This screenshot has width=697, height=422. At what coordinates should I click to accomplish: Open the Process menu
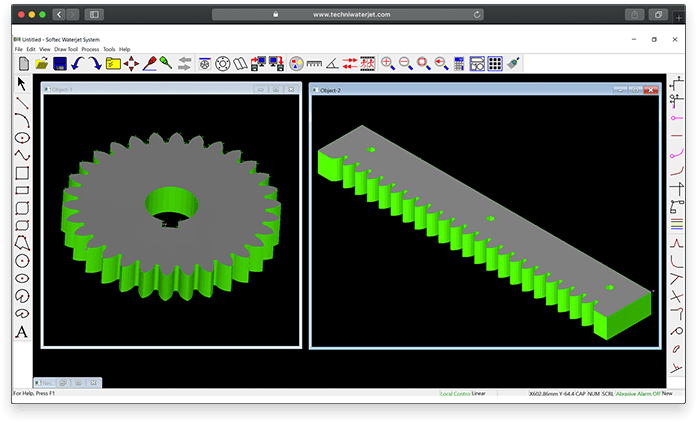(90, 49)
